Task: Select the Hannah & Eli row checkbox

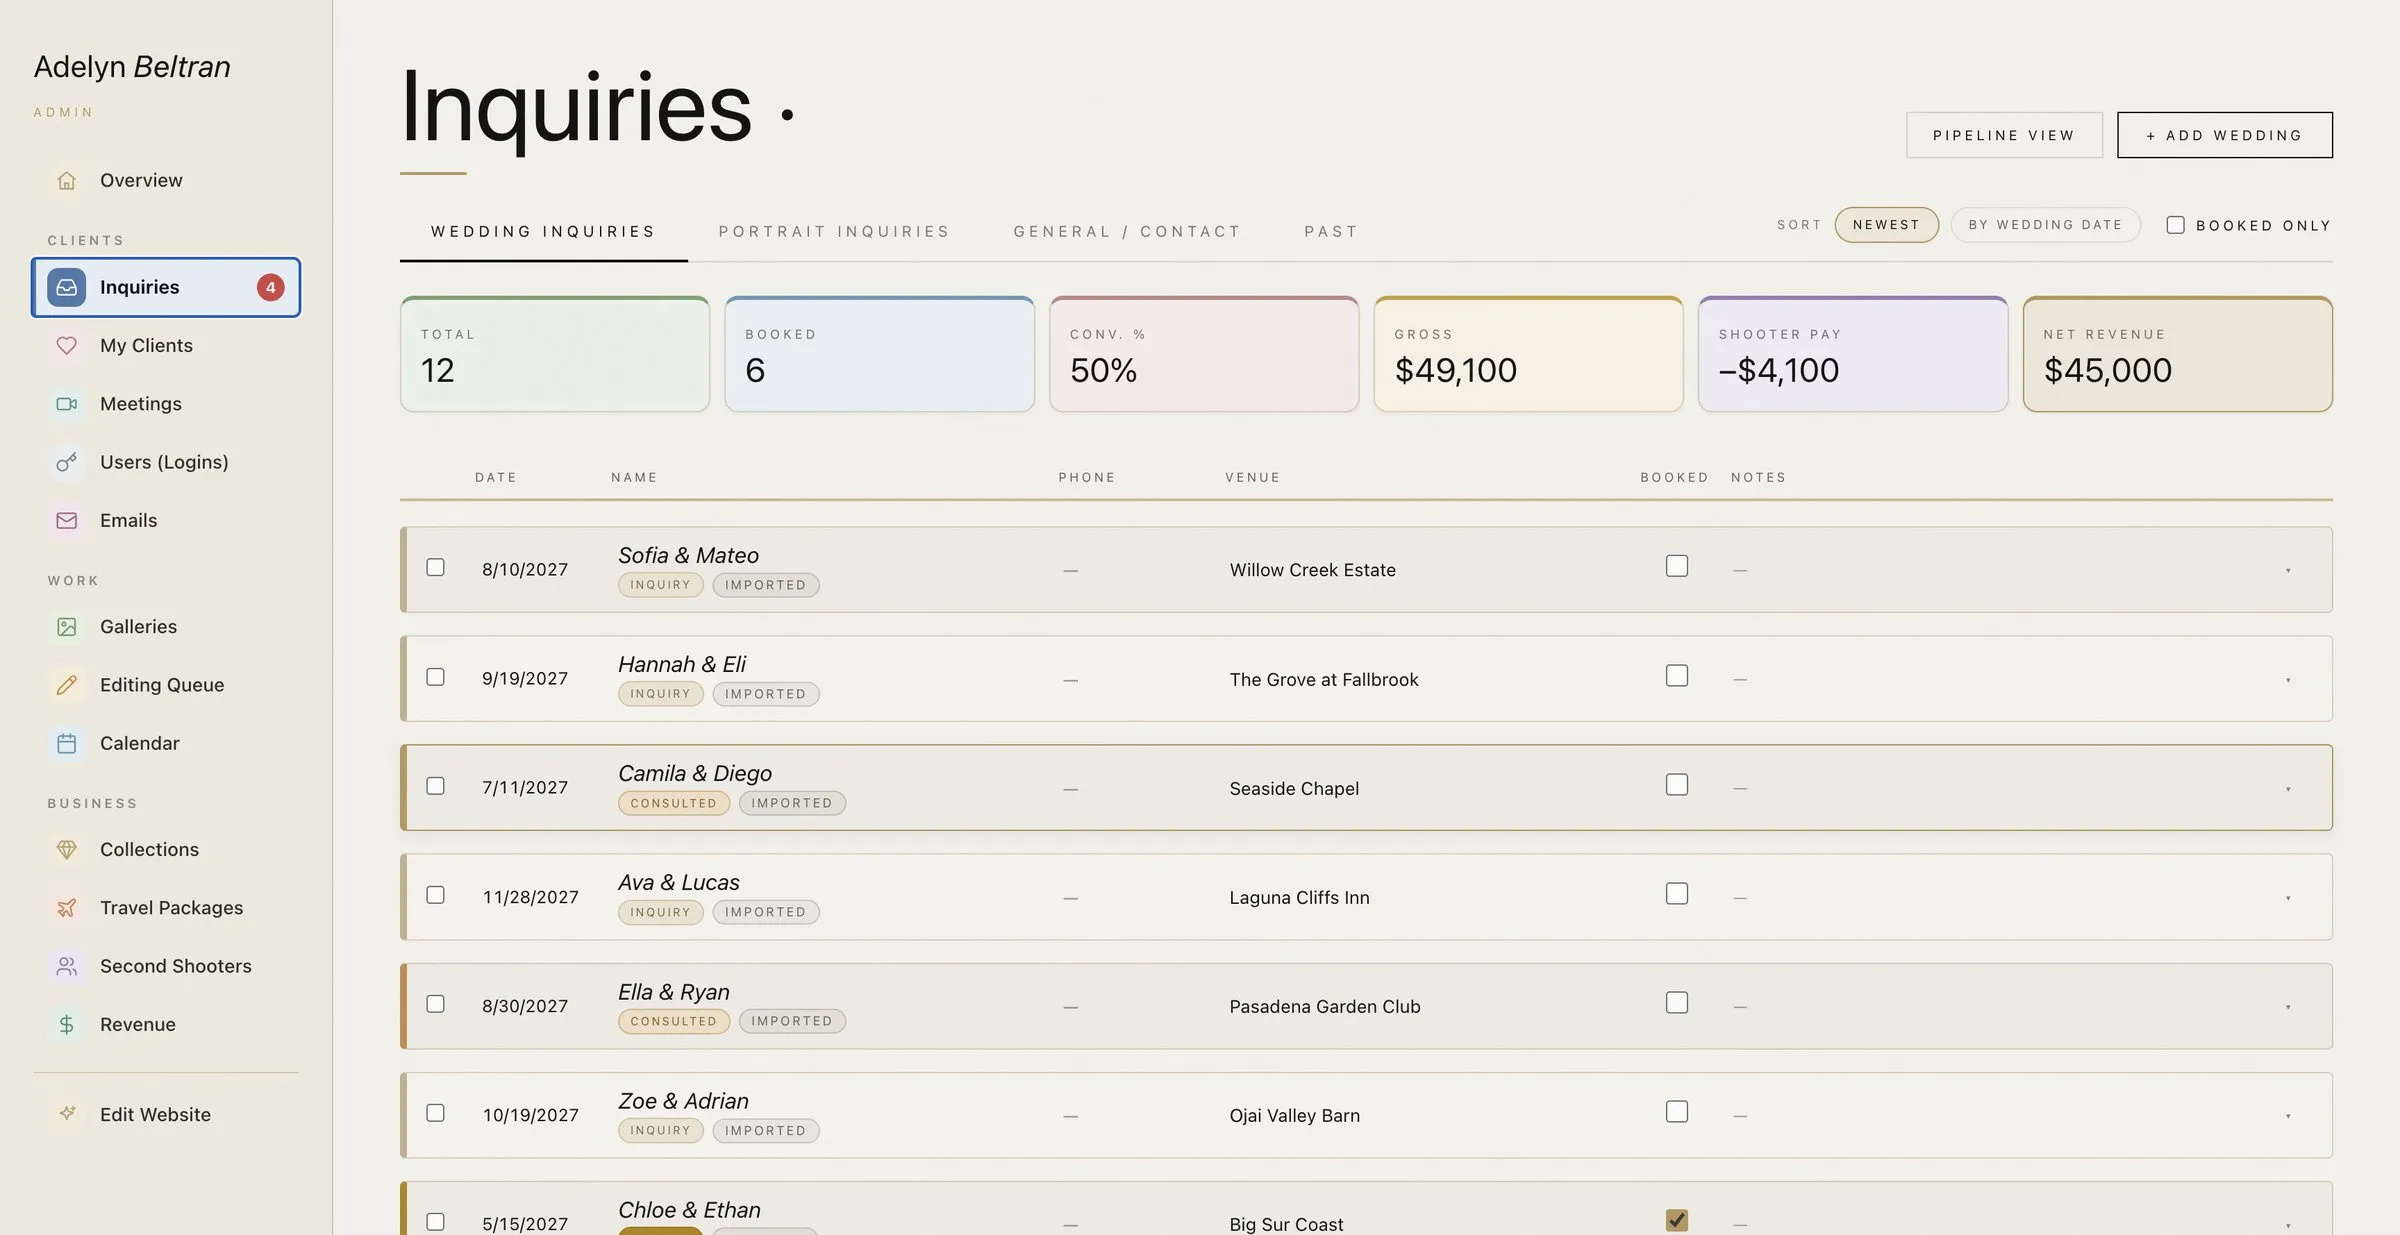Action: click(x=435, y=677)
